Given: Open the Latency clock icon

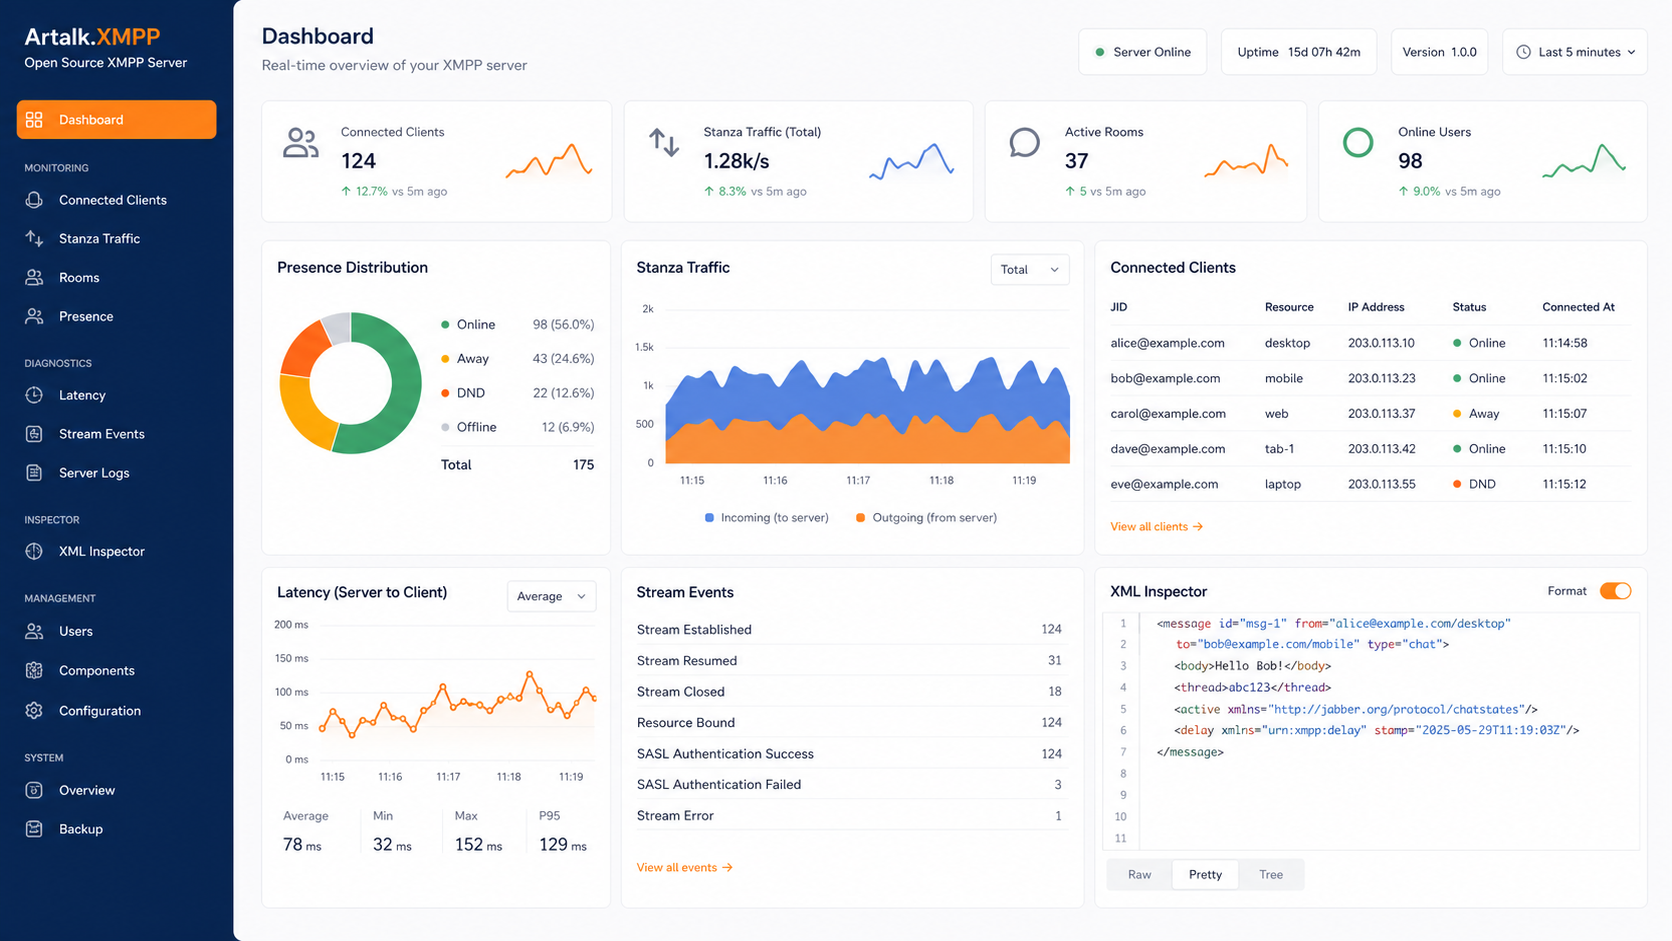Looking at the screenshot, I should 34,395.
